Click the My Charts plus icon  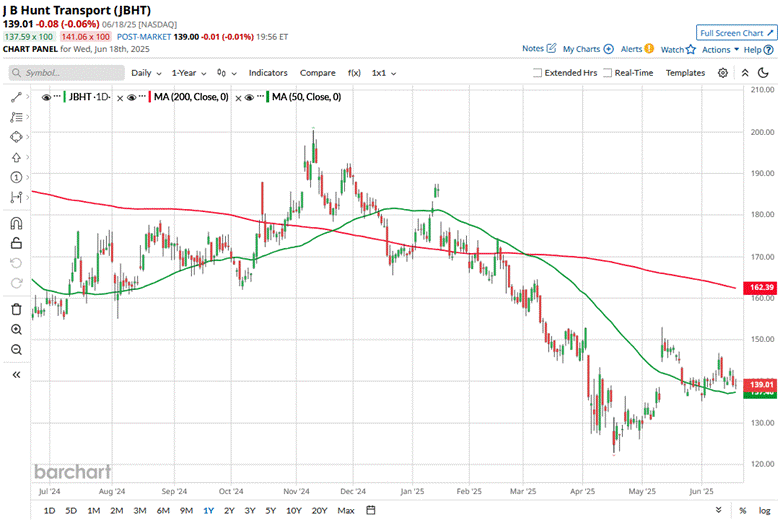(608, 49)
